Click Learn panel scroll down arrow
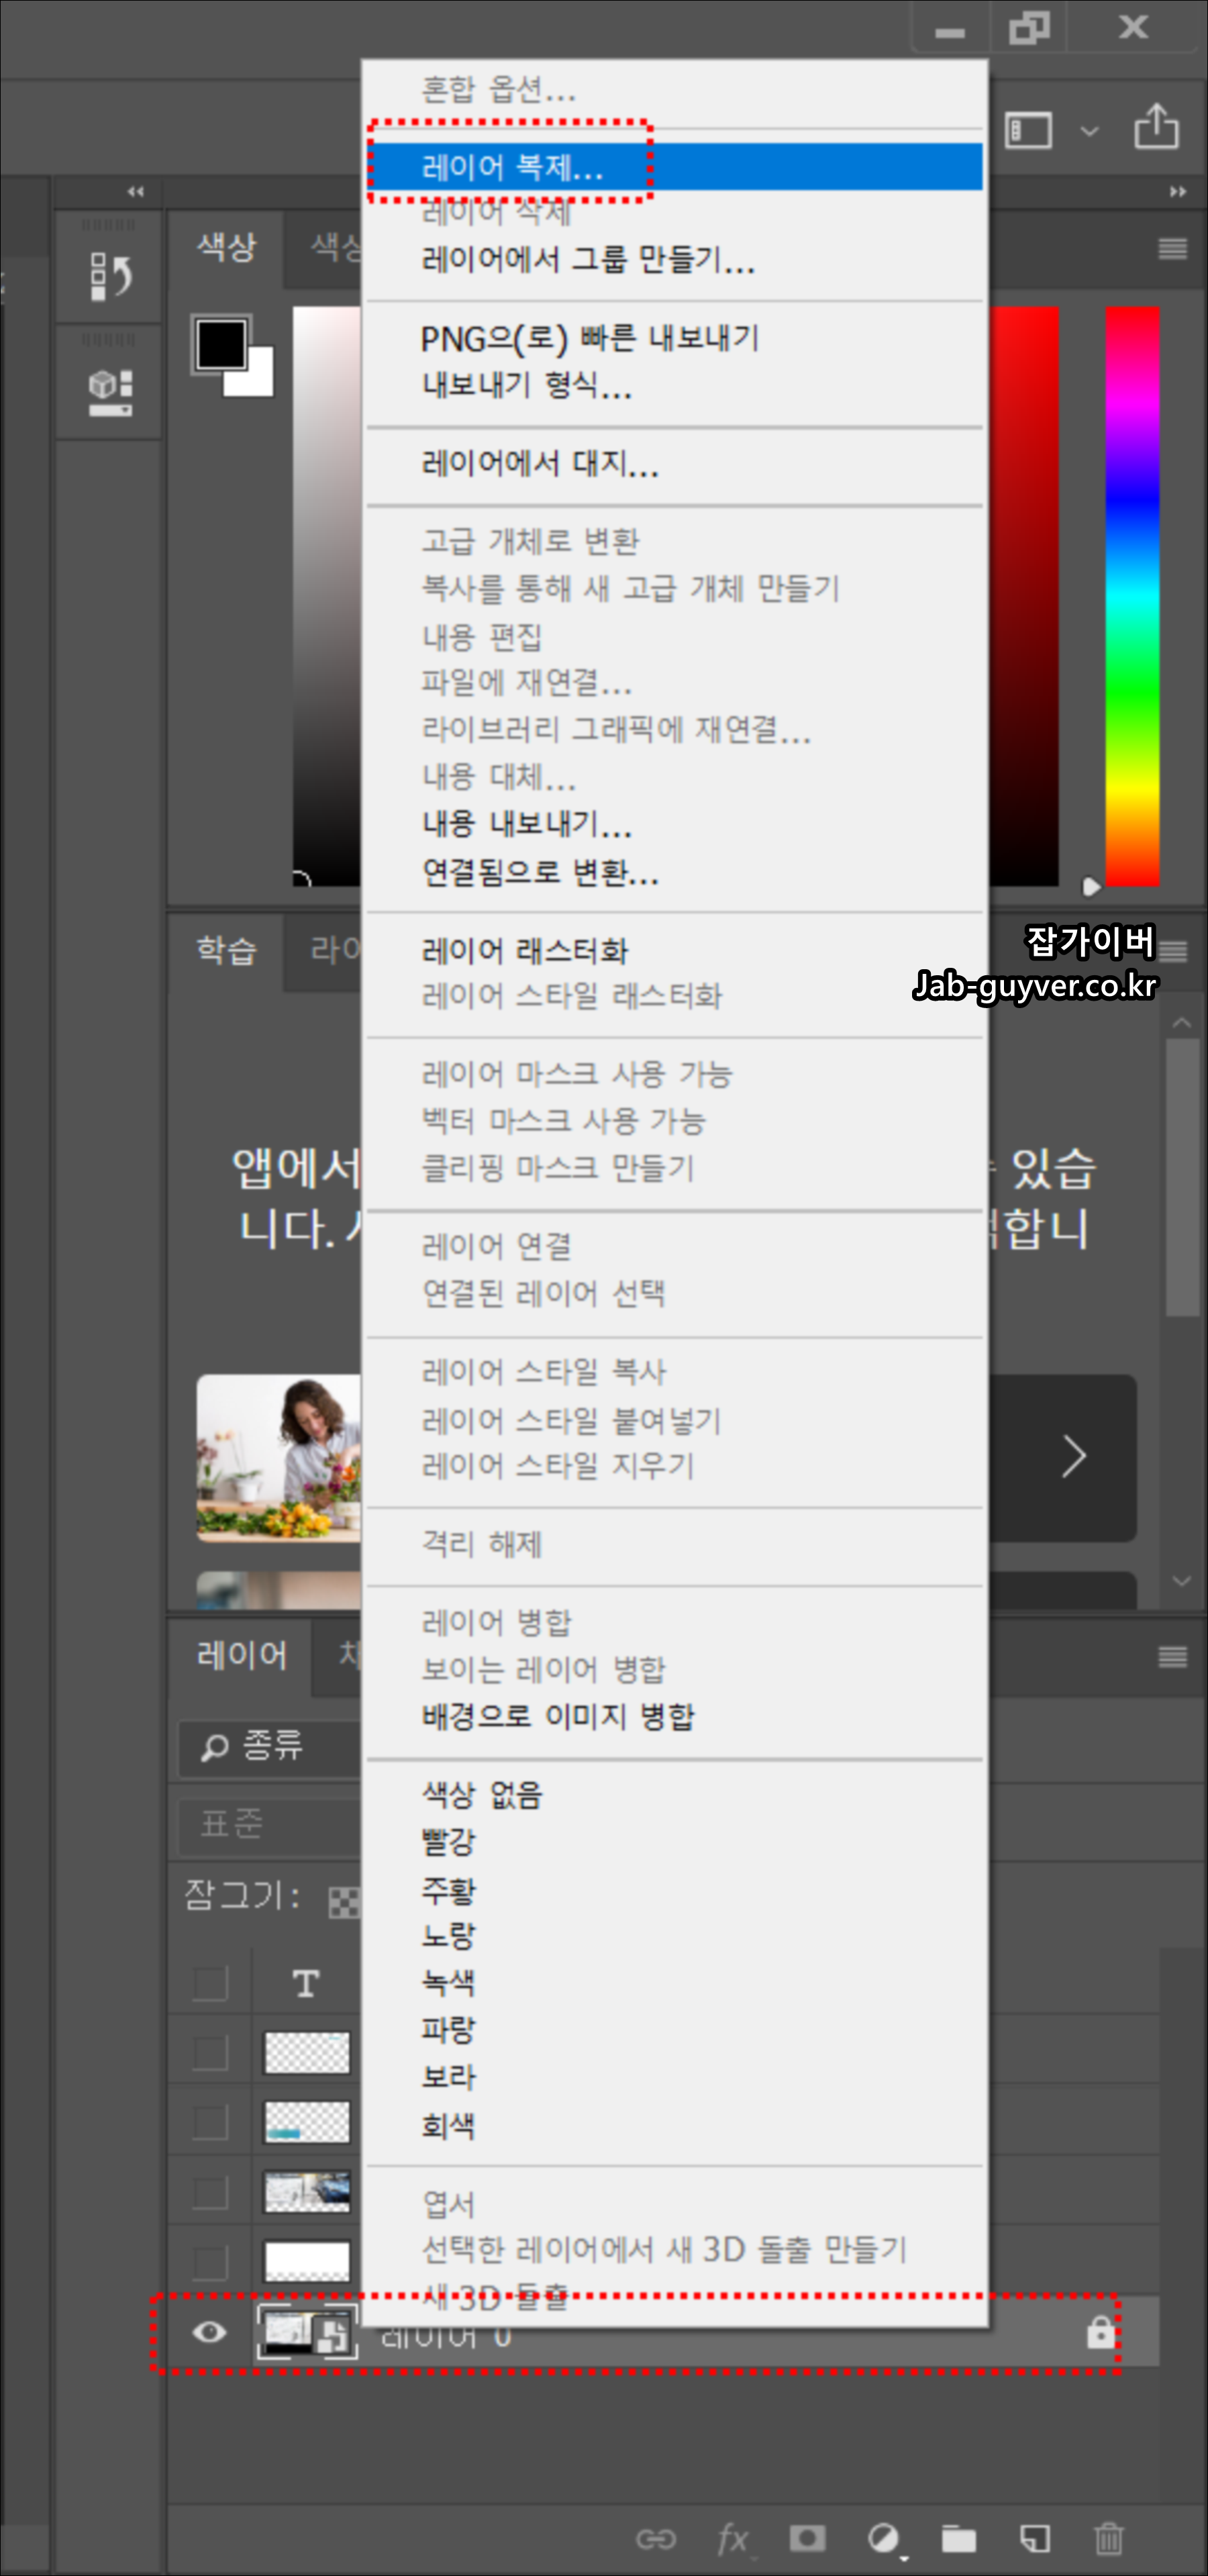 1182,1581
